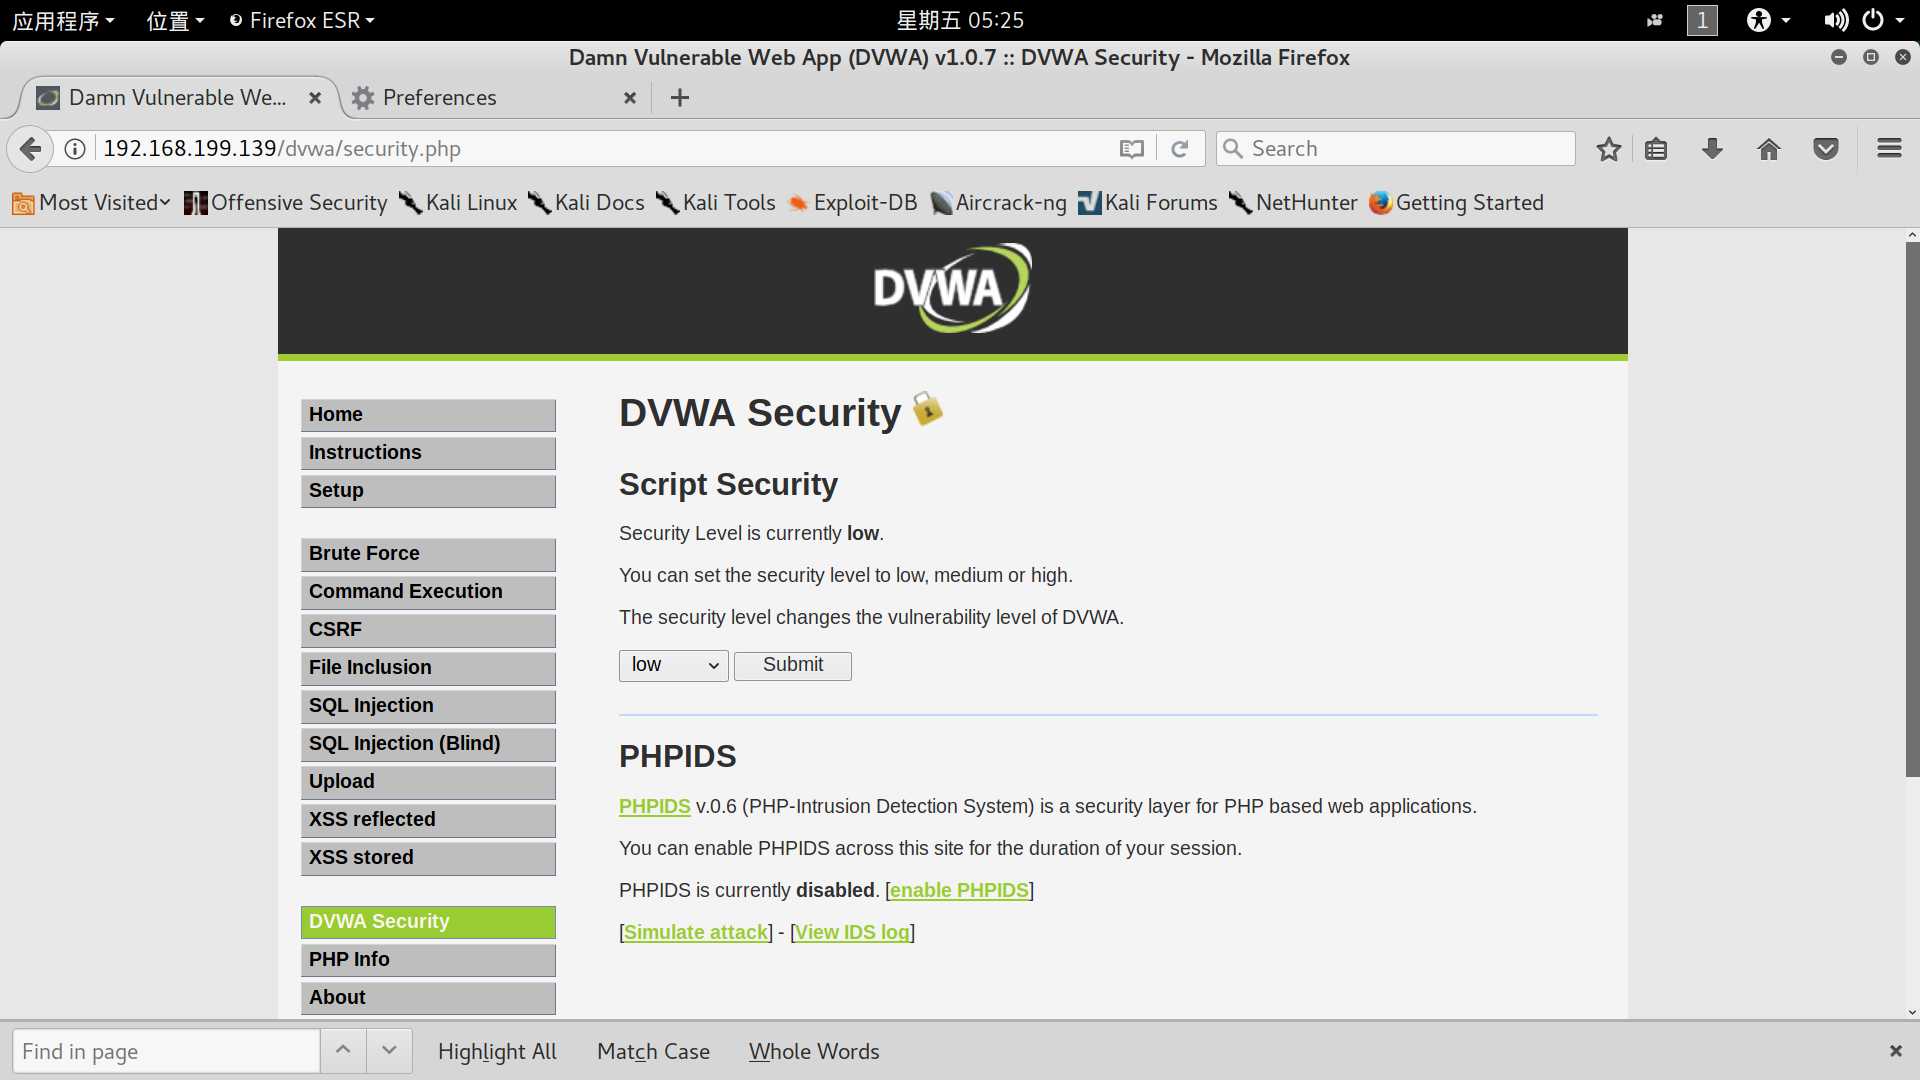1920x1080 pixels.
Task: Open XSS stored vulnerability section
Action: (361, 857)
